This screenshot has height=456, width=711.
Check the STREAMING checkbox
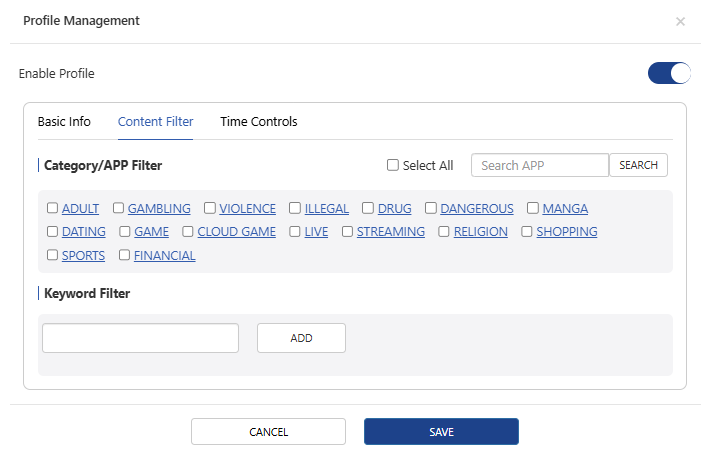click(x=348, y=232)
